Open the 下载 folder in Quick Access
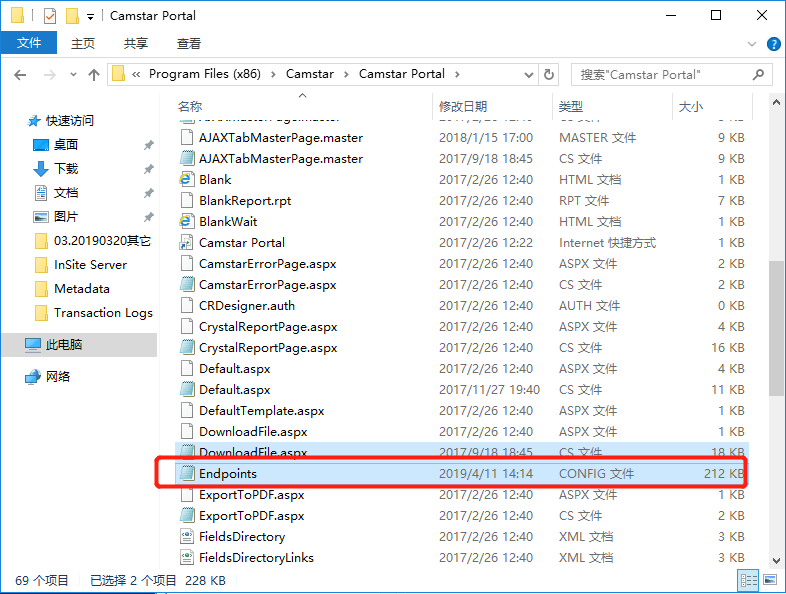 tap(66, 168)
